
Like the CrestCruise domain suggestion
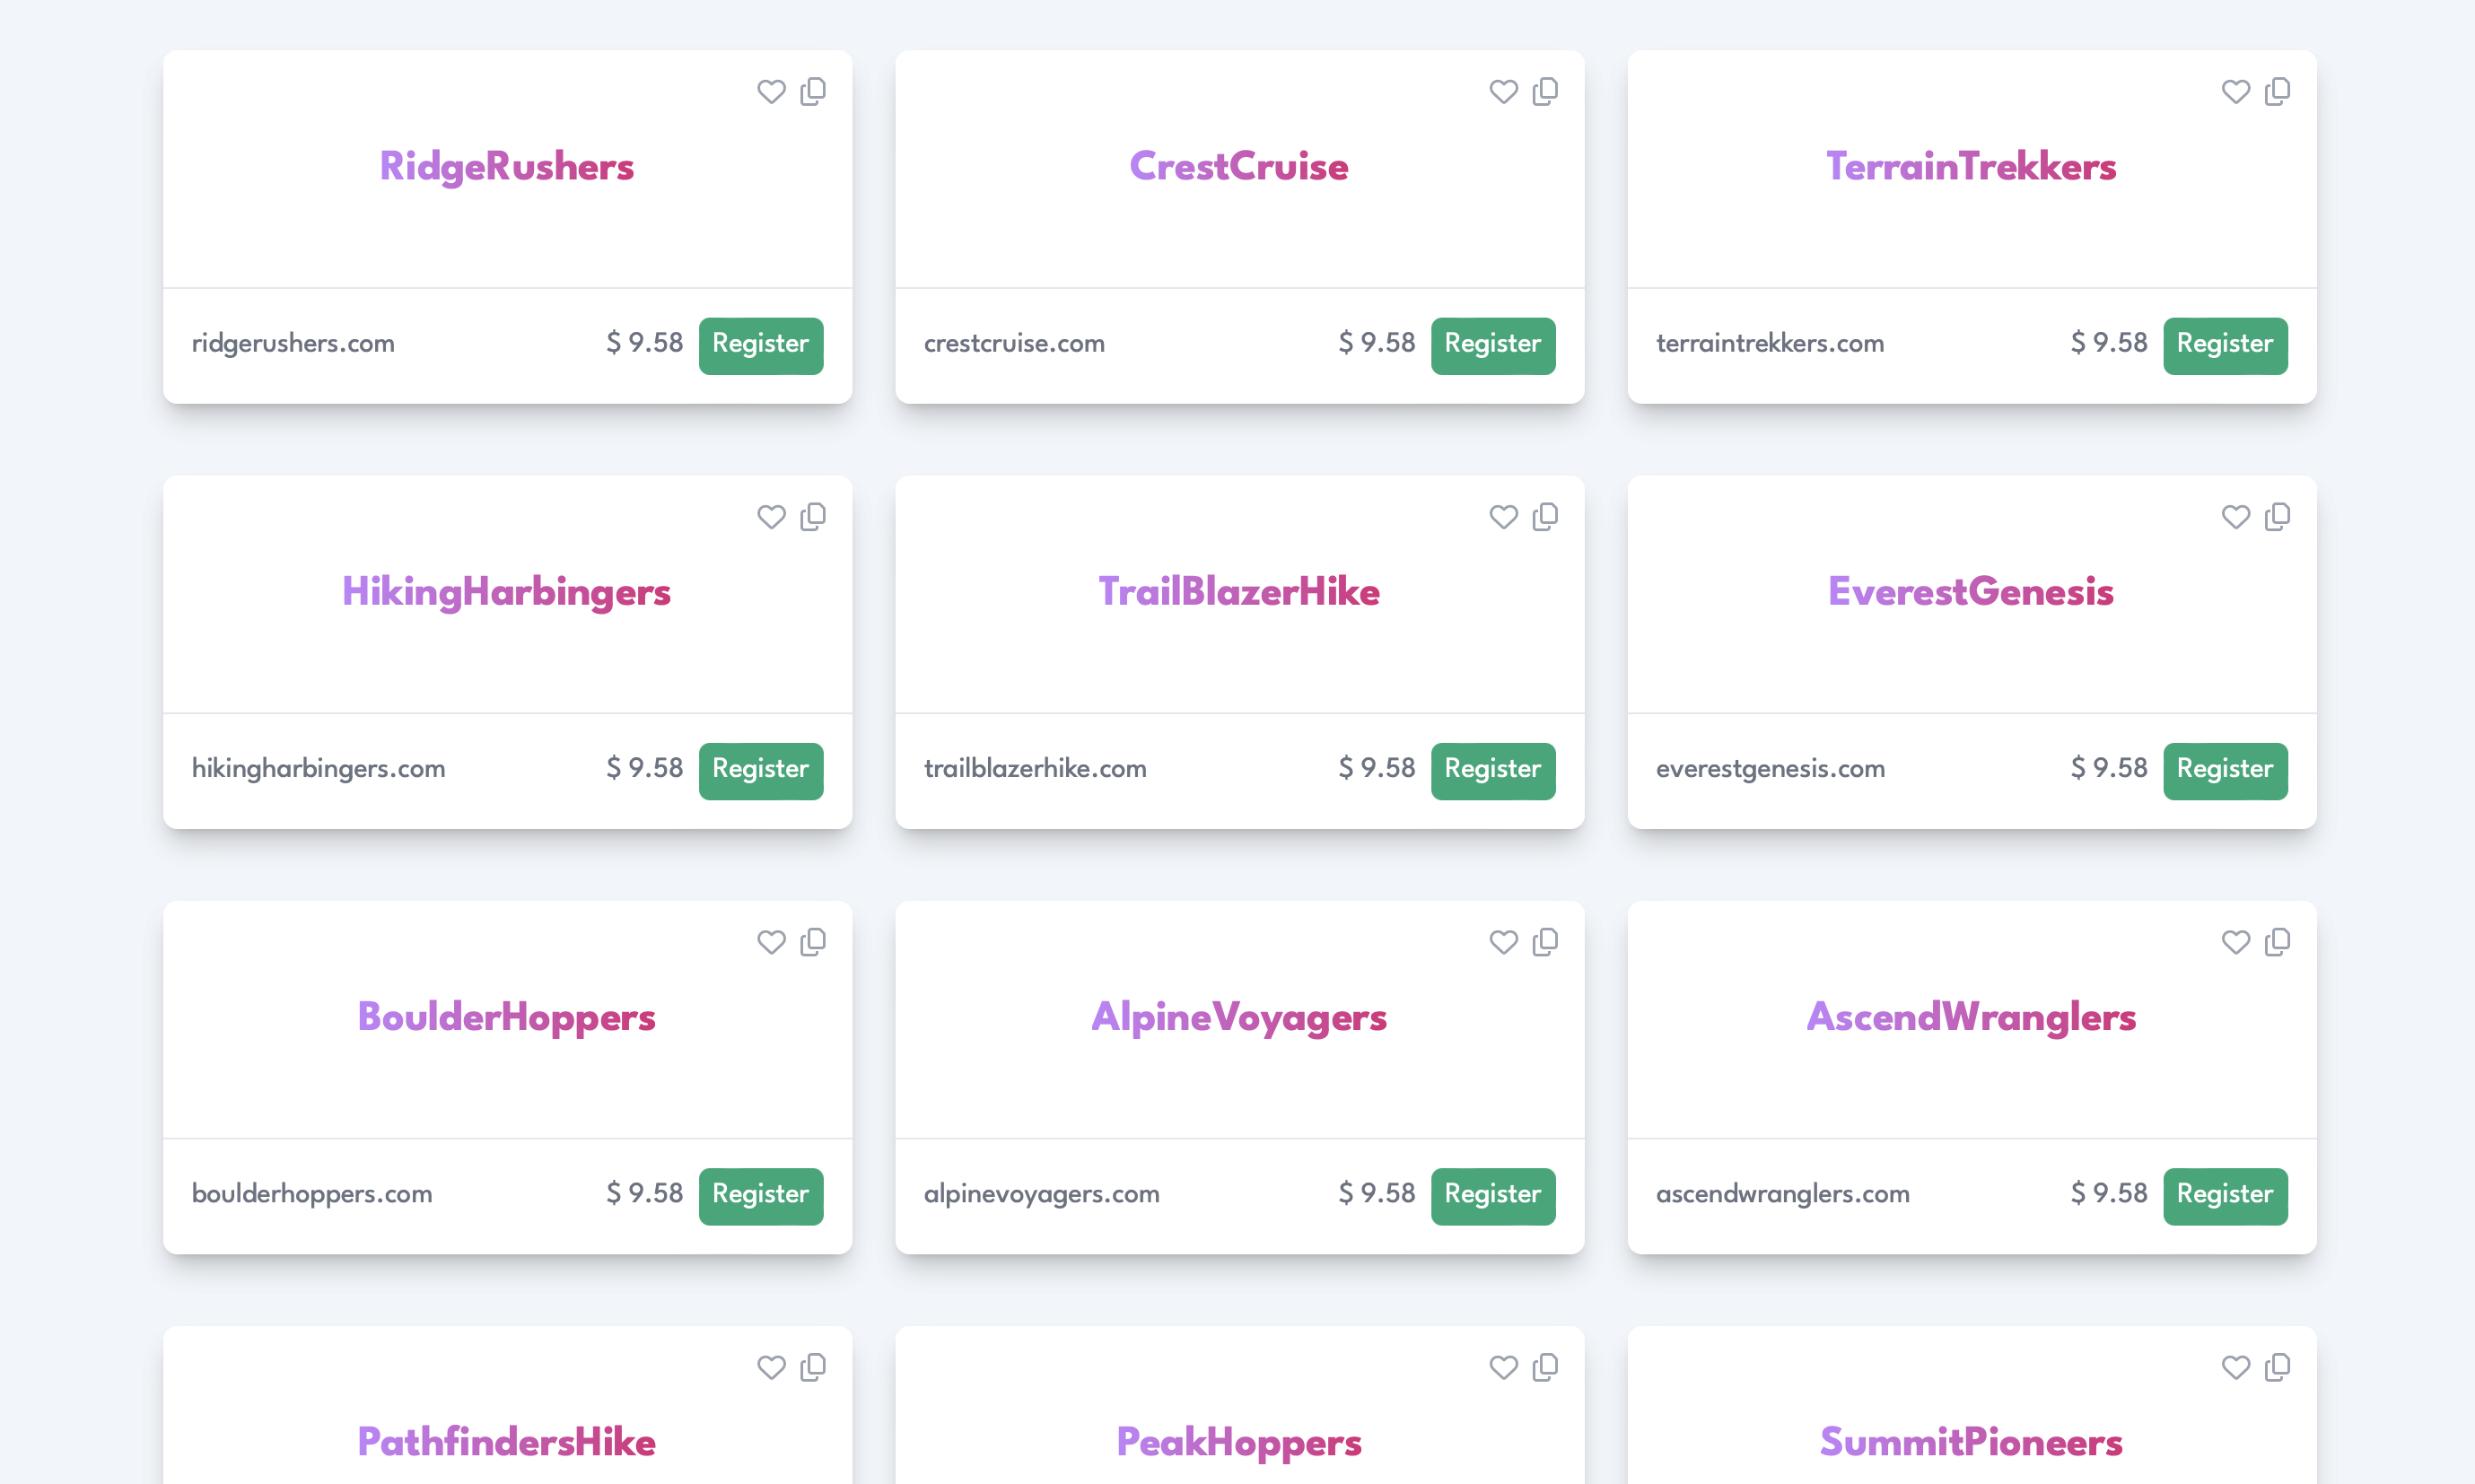(x=1503, y=92)
